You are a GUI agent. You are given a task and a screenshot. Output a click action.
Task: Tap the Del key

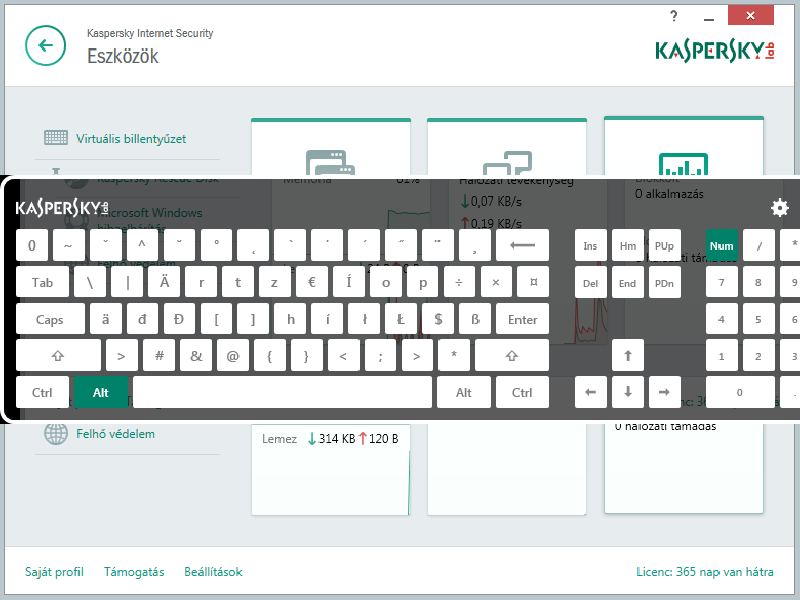[591, 282]
